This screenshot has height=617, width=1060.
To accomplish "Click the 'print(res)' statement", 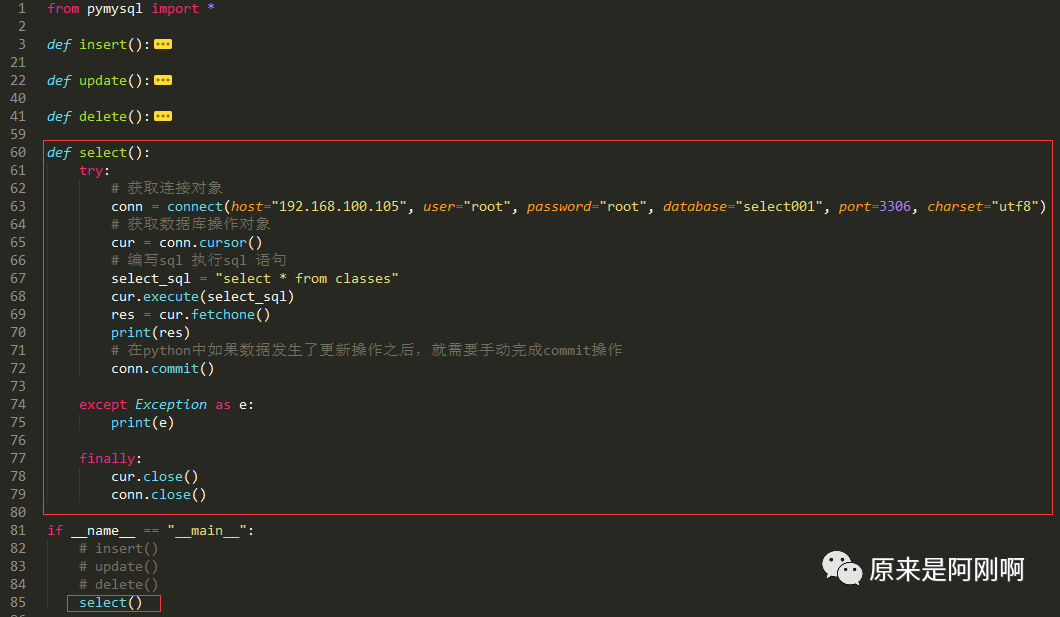I will click(151, 332).
